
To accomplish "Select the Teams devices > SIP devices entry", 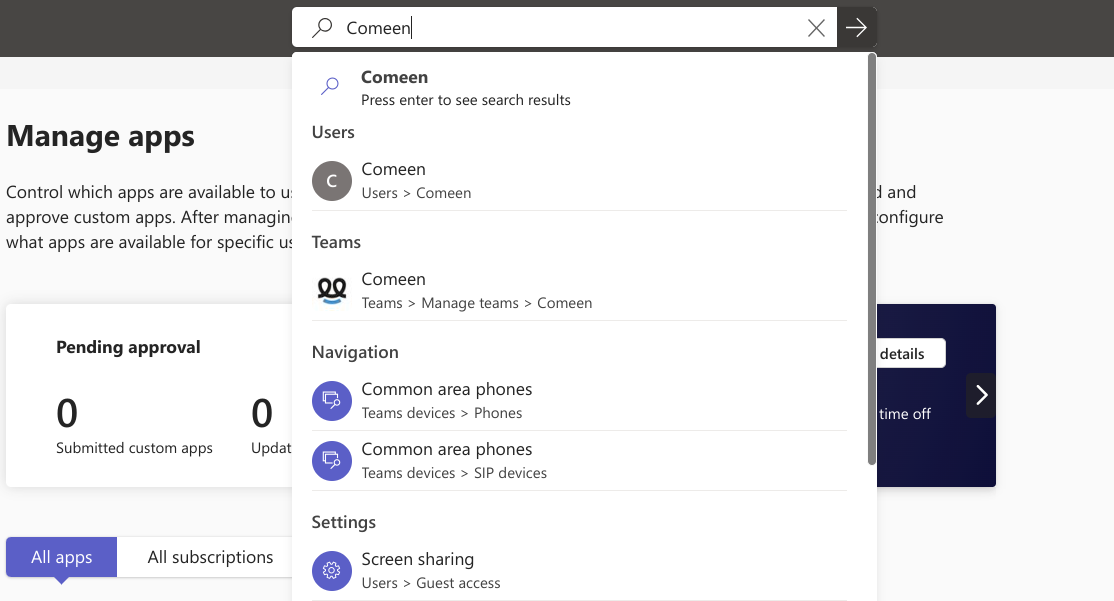I will click(579, 460).
